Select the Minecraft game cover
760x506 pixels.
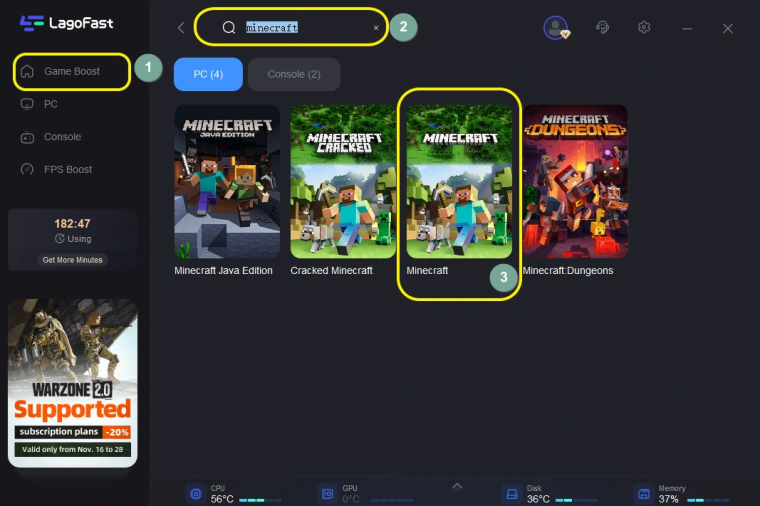[459, 181]
